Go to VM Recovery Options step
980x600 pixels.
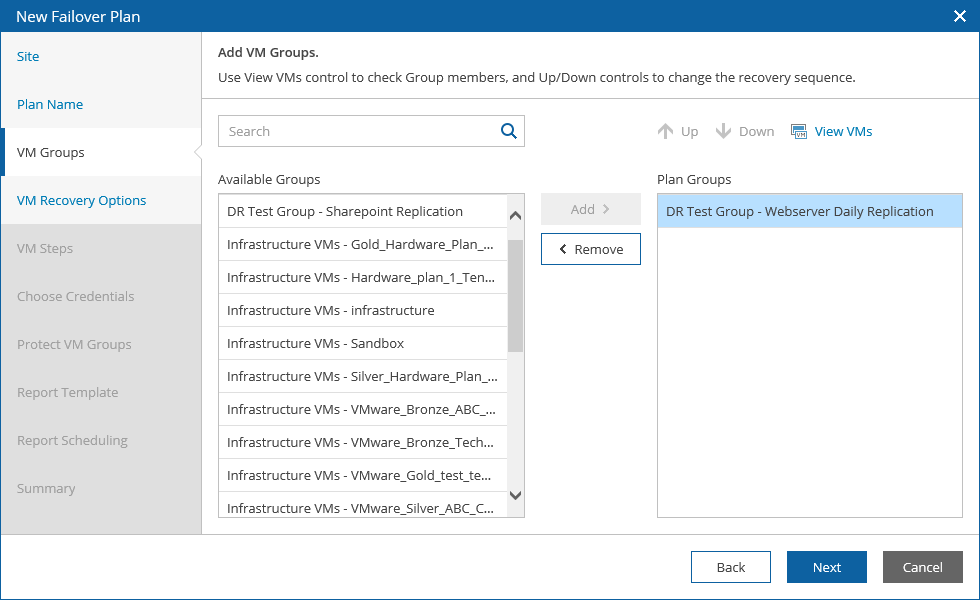tap(81, 200)
